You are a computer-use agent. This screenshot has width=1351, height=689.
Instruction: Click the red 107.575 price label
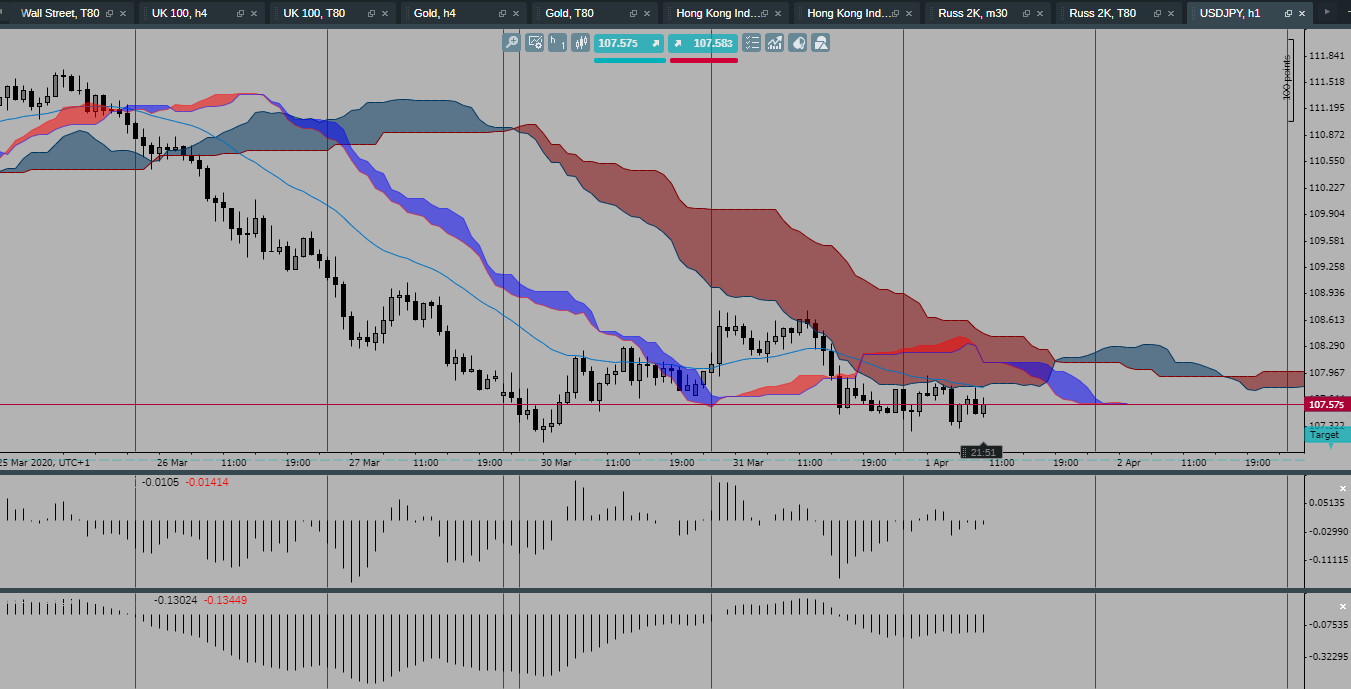(1327, 405)
